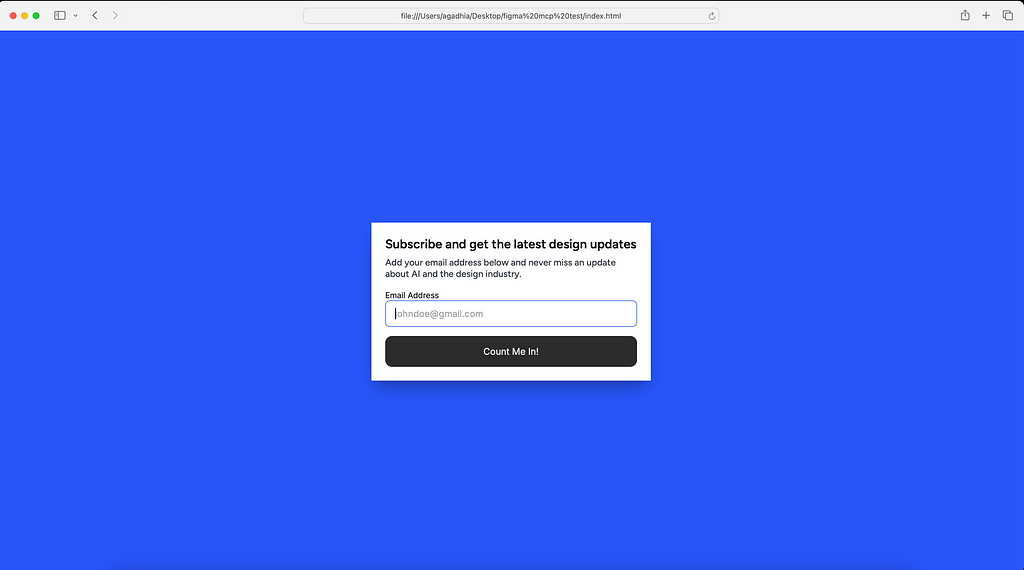Viewport: 1024px width, 570px height.
Task: Click the Subscribe heading text
Action: pyautogui.click(x=511, y=244)
